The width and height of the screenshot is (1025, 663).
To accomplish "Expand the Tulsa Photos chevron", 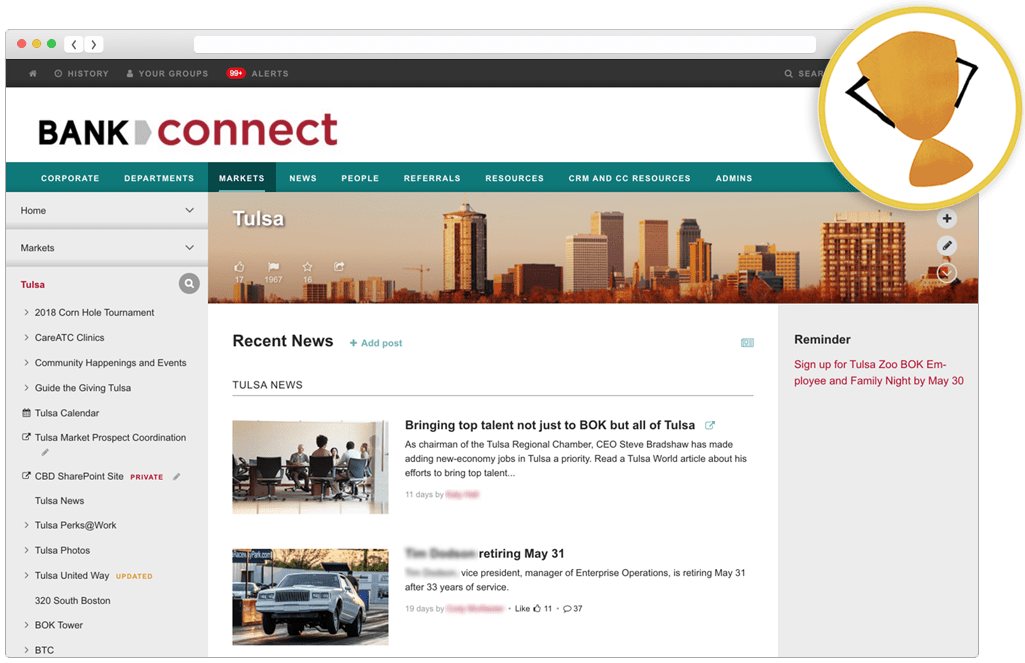I will [x=26, y=551].
